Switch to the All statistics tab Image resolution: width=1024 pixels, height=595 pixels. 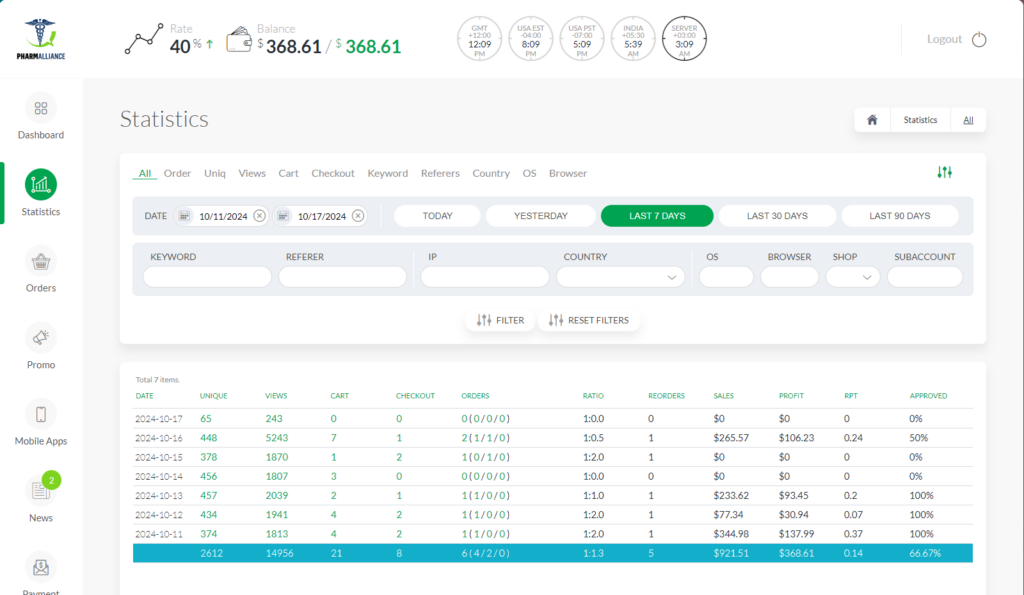[145, 173]
